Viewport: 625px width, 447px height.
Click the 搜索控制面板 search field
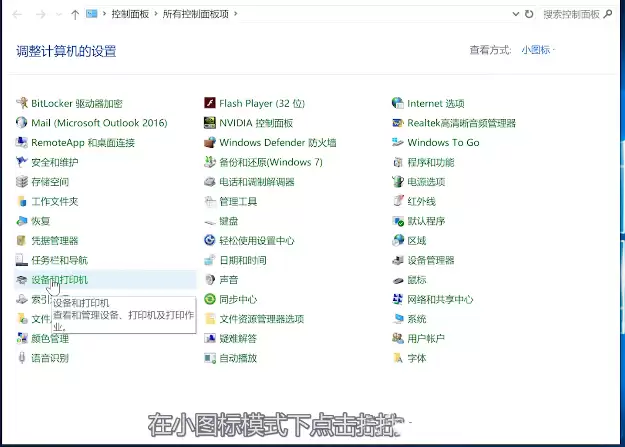click(577, 14)
